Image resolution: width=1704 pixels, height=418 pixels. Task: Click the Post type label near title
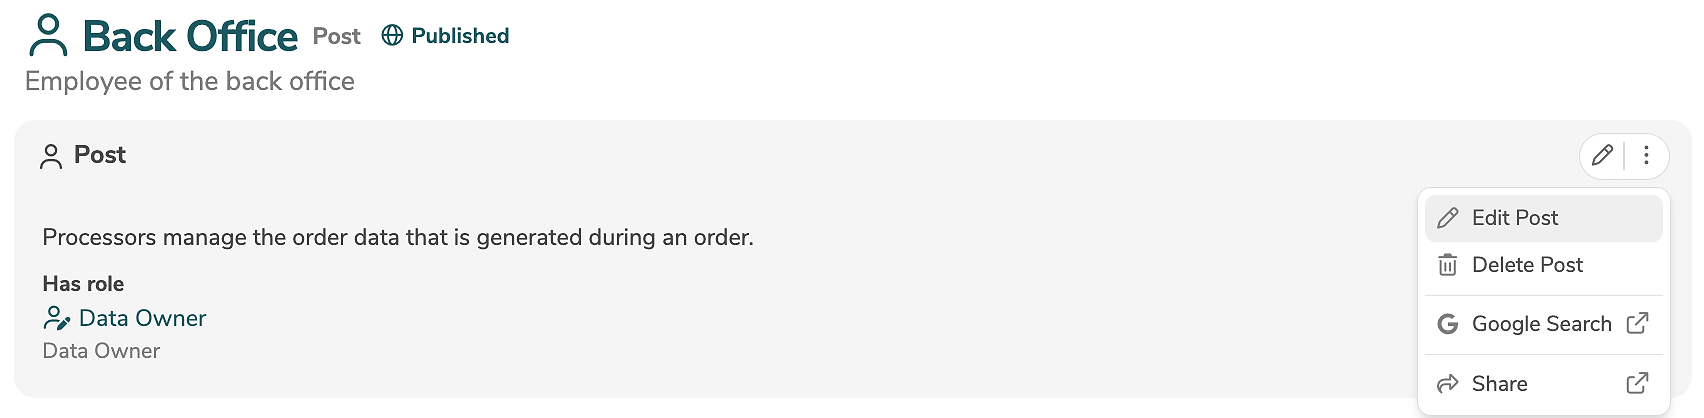pyautogui.click(x=336, y=37)
